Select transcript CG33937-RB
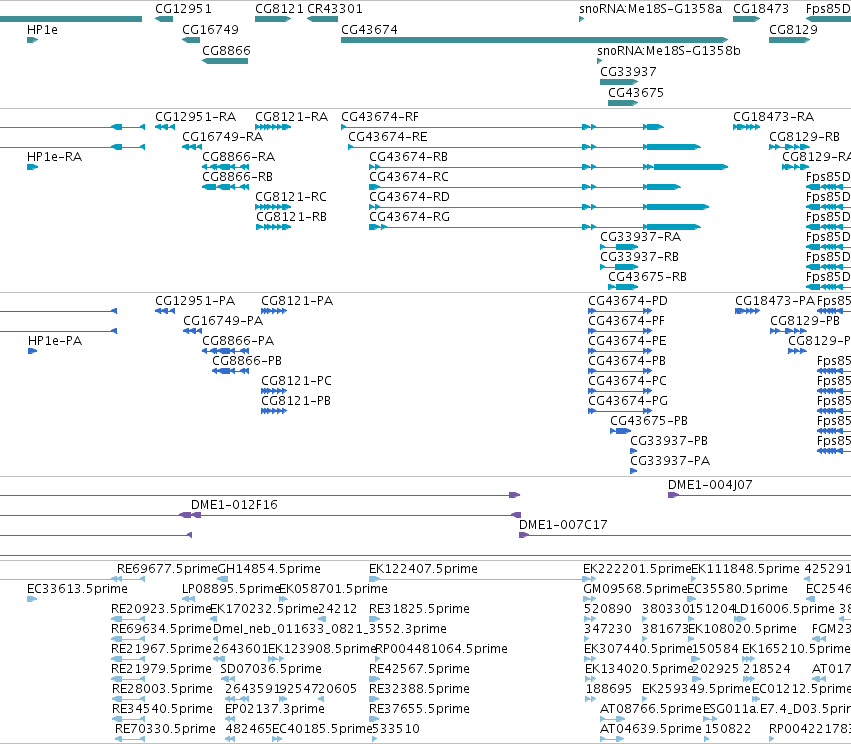Screen dimensions: 851x744 click(x=619, y=267)
